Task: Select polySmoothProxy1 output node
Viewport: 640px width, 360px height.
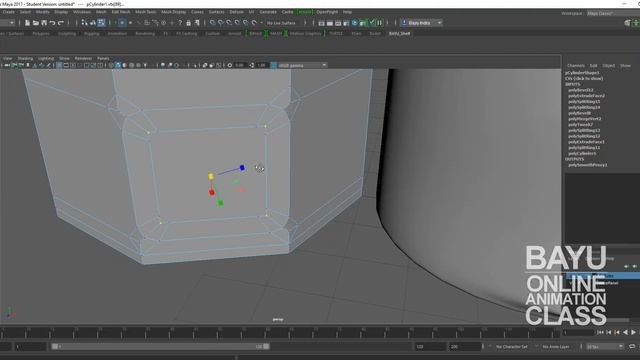Action: 588,165
